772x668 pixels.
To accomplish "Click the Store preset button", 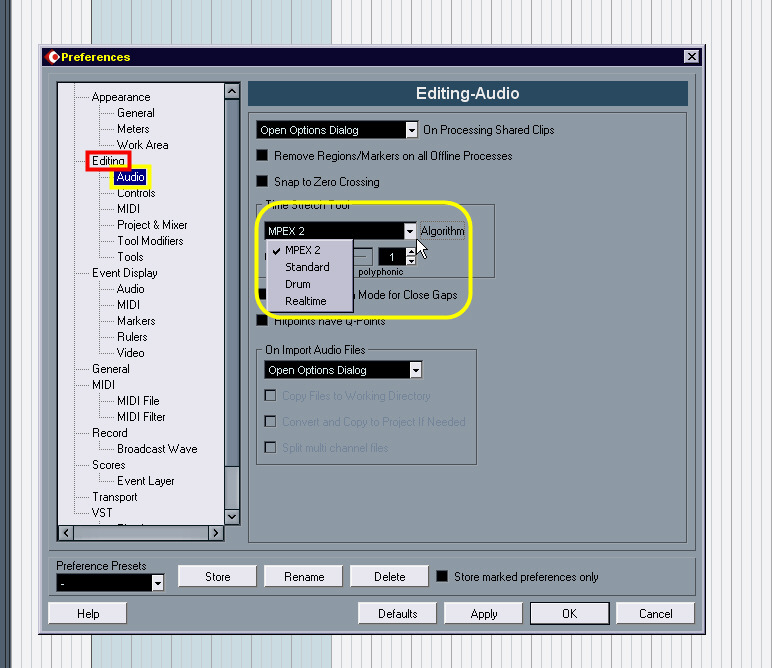I will (x=217, y=576).
